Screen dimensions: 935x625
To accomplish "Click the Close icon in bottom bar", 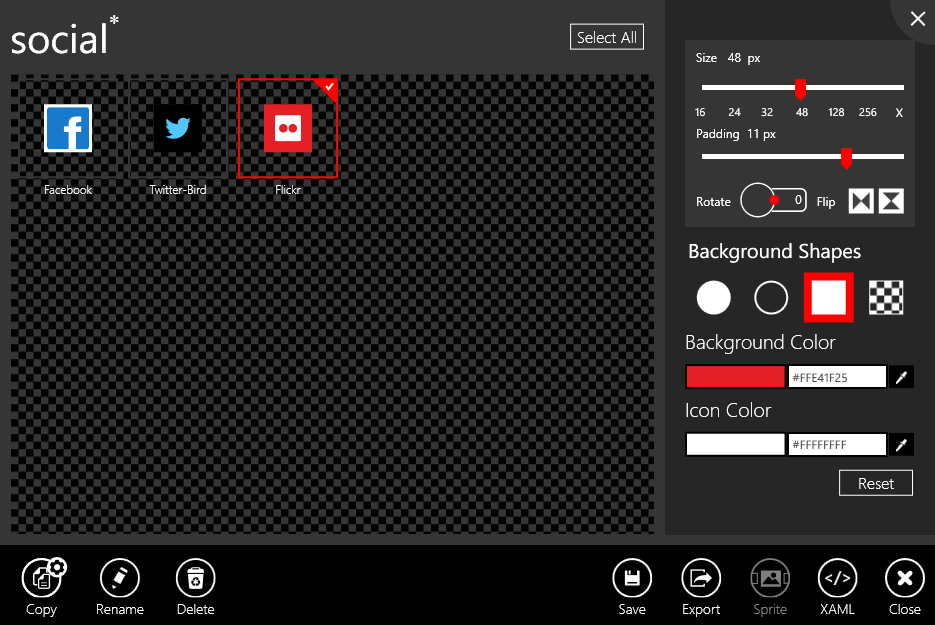I will pos(905,578).
